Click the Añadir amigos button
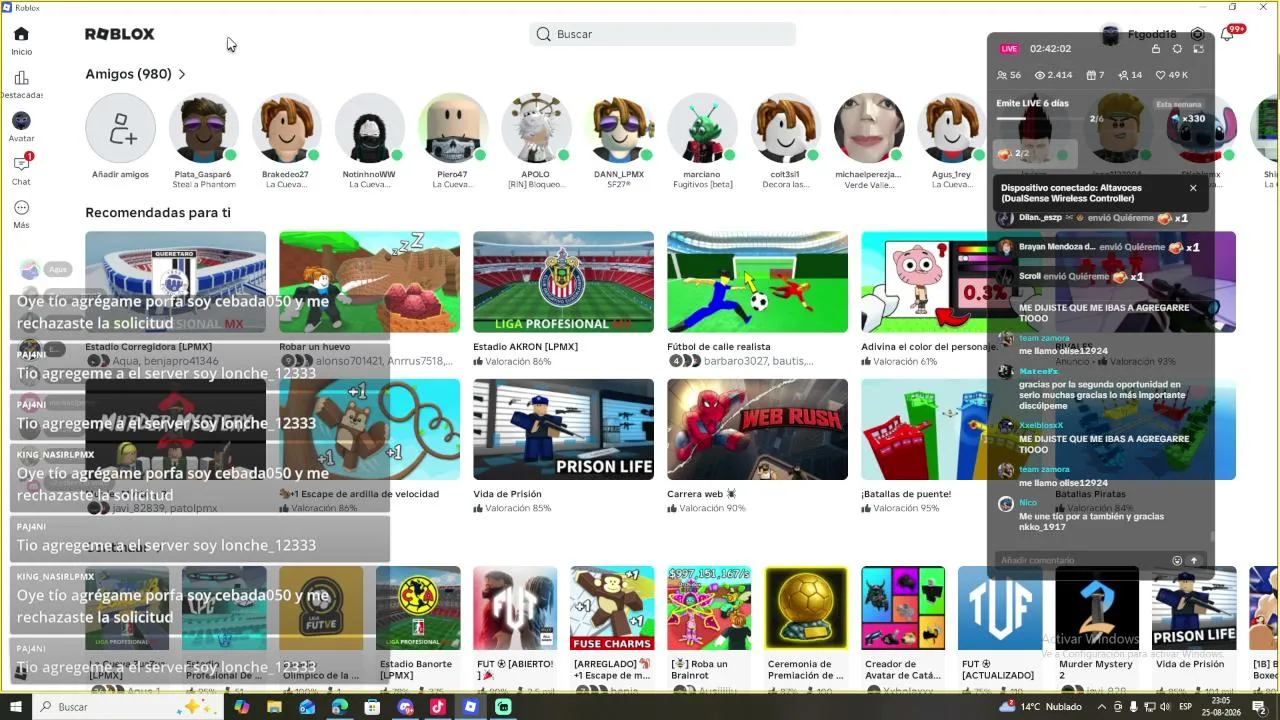 coord(120,129)
